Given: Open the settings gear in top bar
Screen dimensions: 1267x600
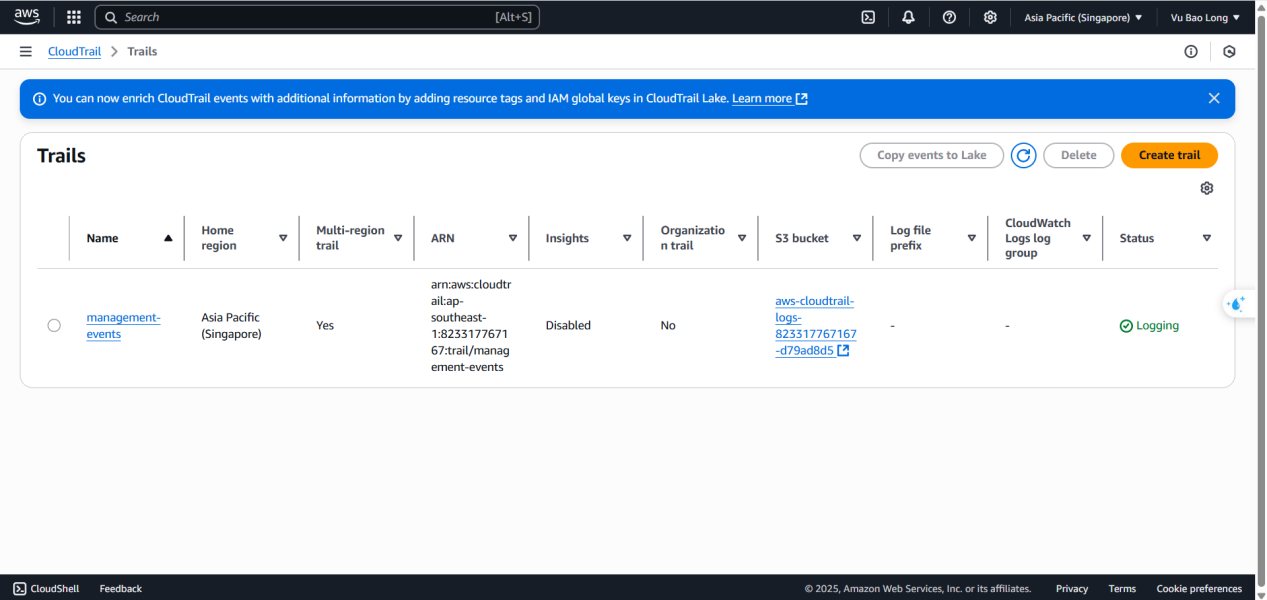Looking at the screenshot, I should pos(990,17).
